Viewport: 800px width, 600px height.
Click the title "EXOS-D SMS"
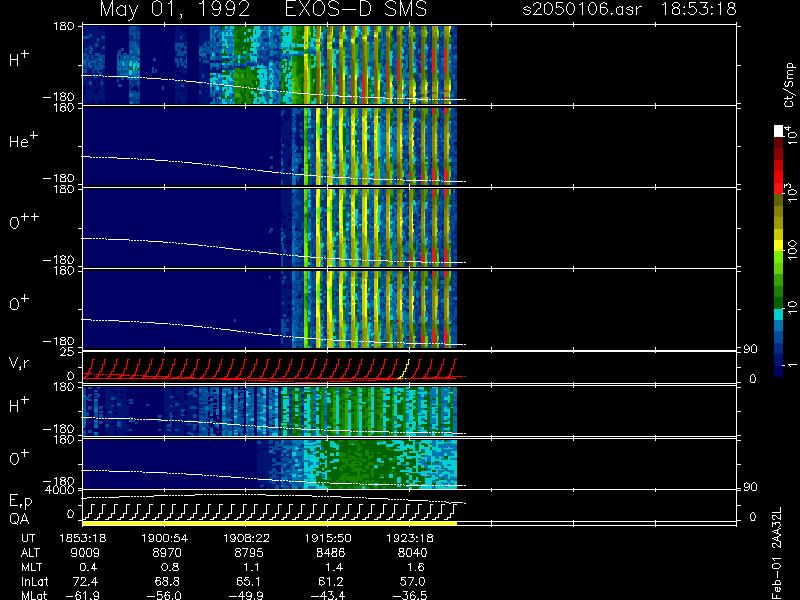[x=356, y=9]
